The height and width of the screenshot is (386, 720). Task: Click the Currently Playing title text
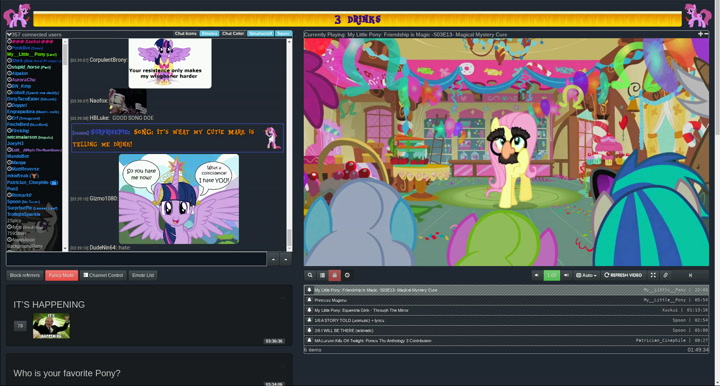click(x=405, y=34)
